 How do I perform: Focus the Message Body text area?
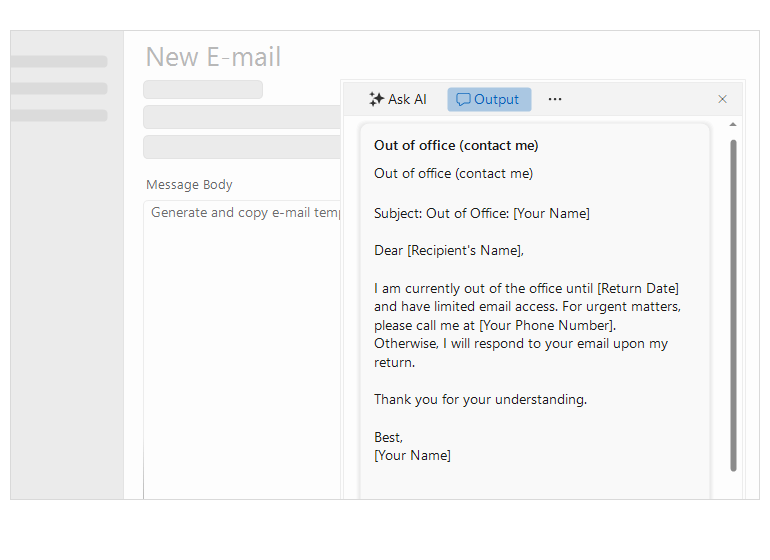pos(242,349)
